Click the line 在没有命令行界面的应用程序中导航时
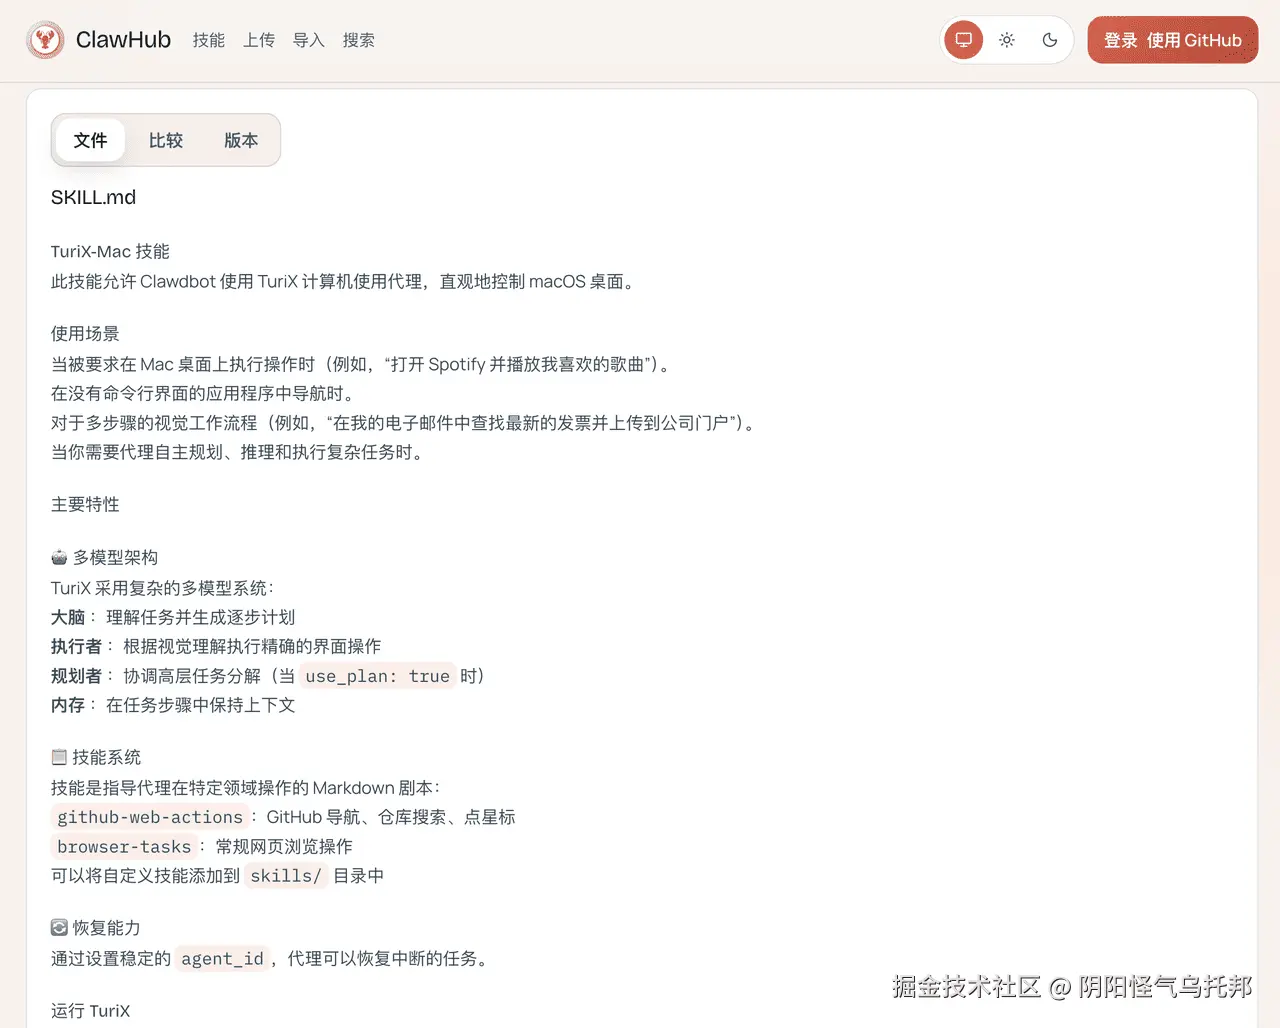1280x1028 pixels. coord(203,394)
